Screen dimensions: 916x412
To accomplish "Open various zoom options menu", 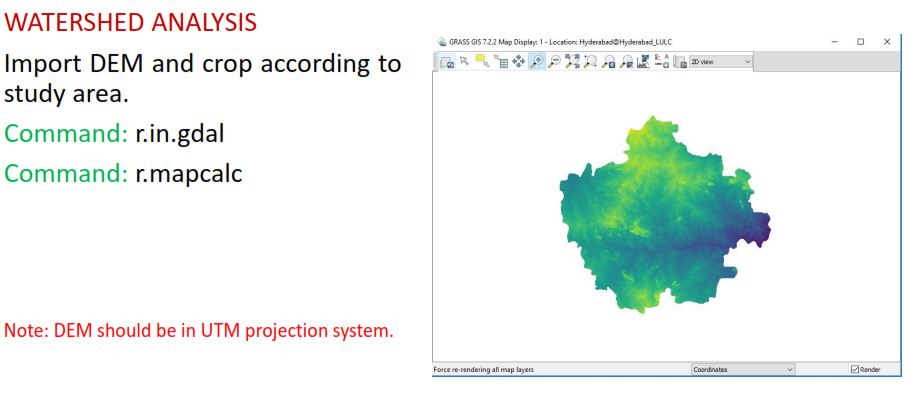I will click(x=626, y=62).
